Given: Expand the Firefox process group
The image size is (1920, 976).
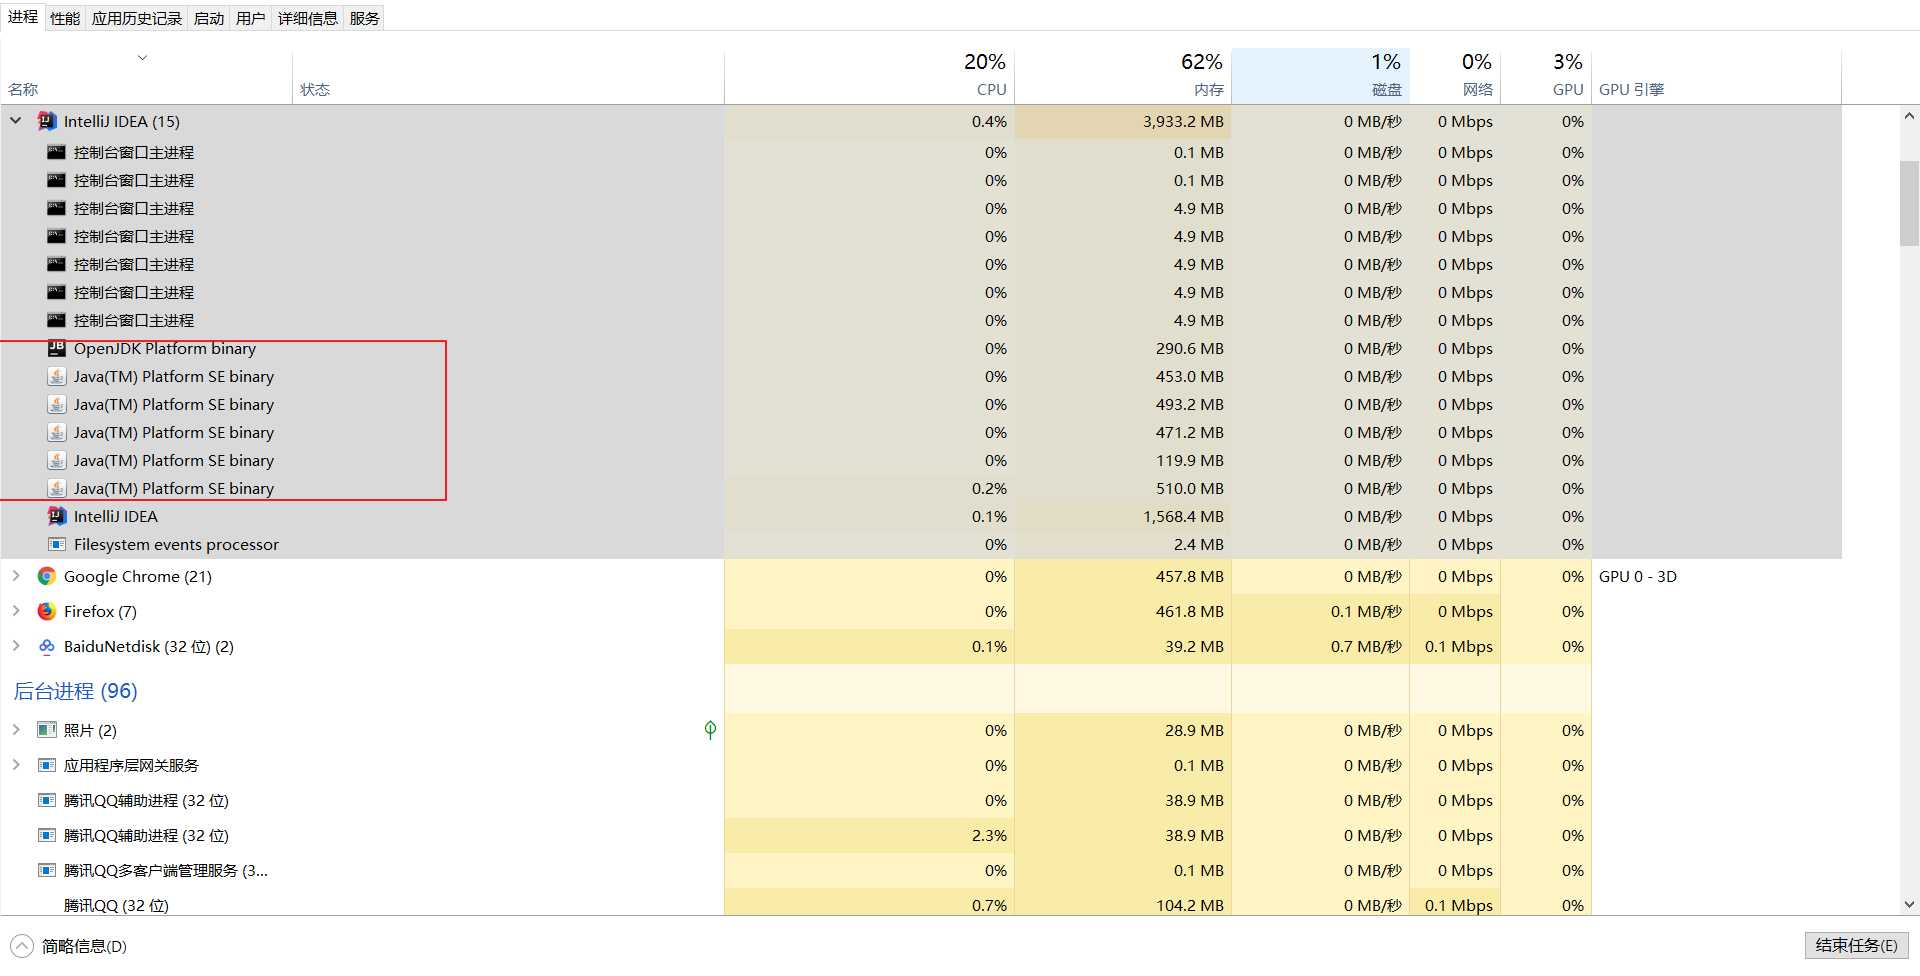Looking at the screenshot, I should [x=16, y=611].
